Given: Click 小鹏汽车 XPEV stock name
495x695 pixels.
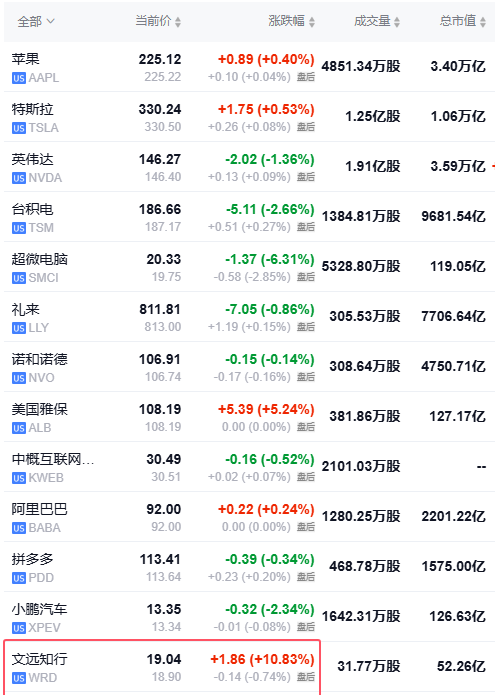Looking at the screenshot, I should pos(39,609).
